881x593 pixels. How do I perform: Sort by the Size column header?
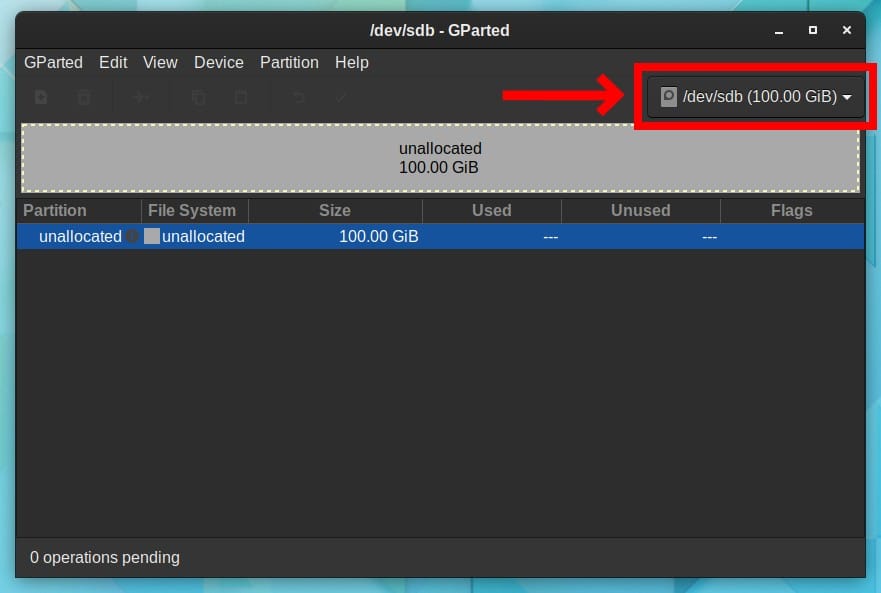[x=335, y=210]
